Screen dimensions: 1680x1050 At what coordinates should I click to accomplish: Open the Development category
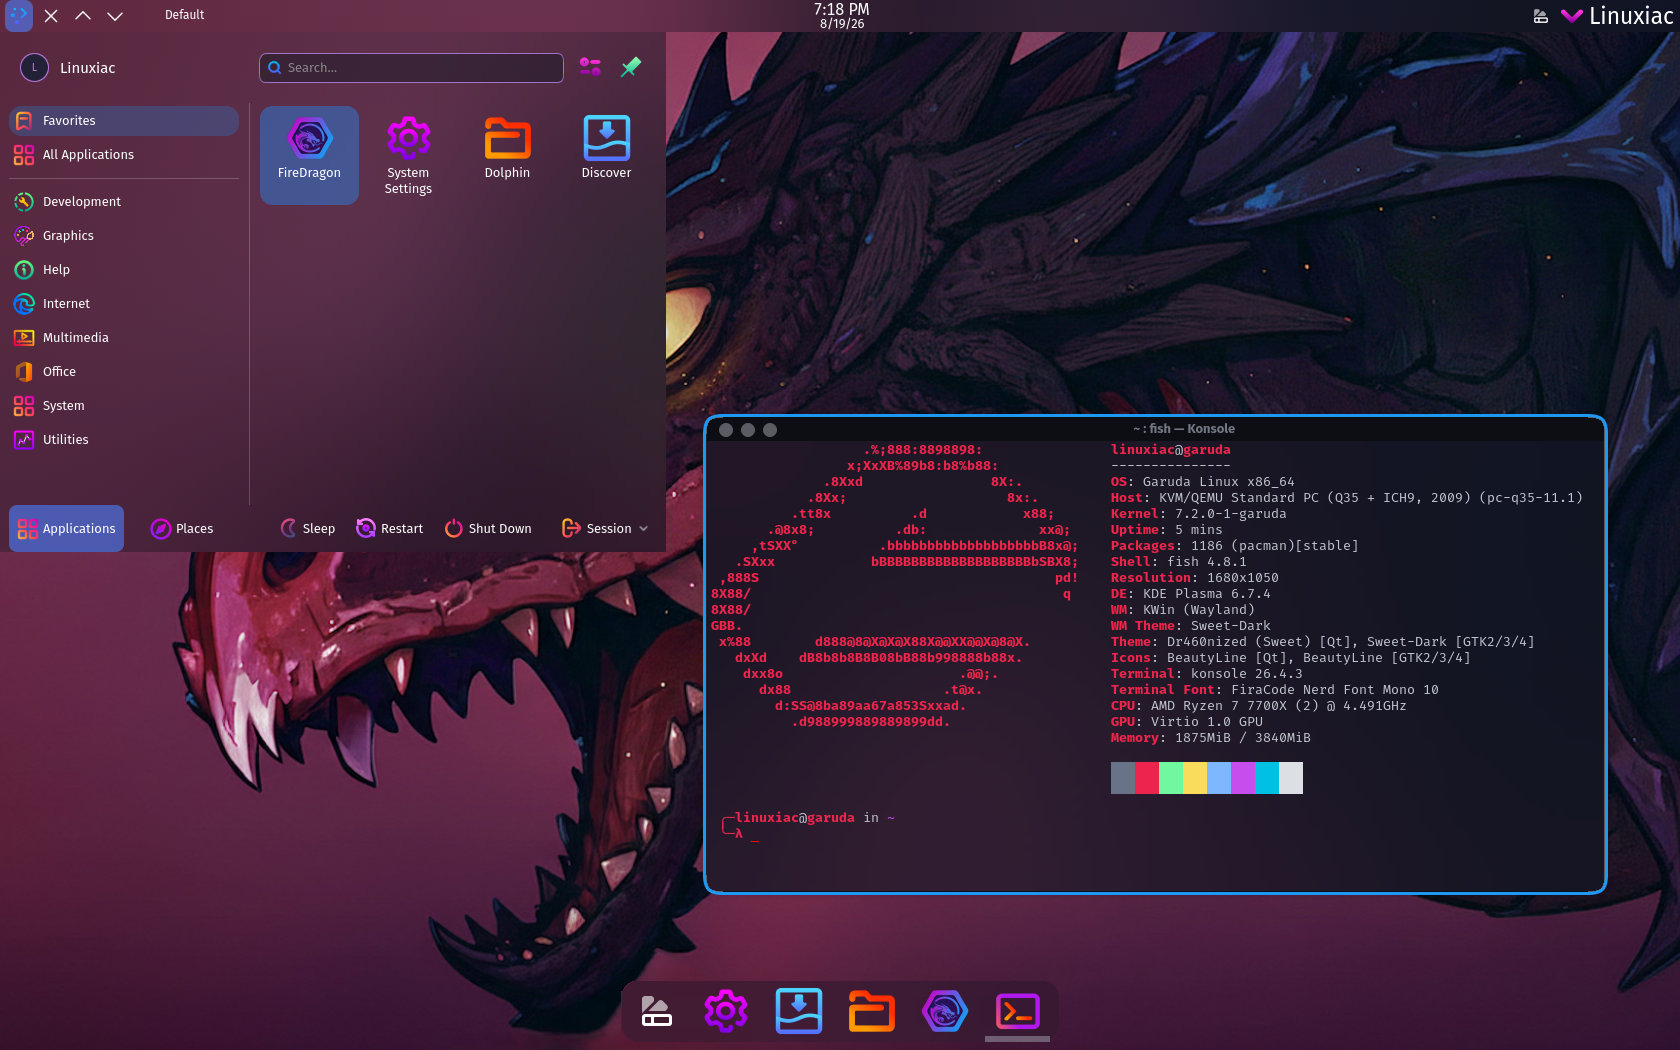124,201
